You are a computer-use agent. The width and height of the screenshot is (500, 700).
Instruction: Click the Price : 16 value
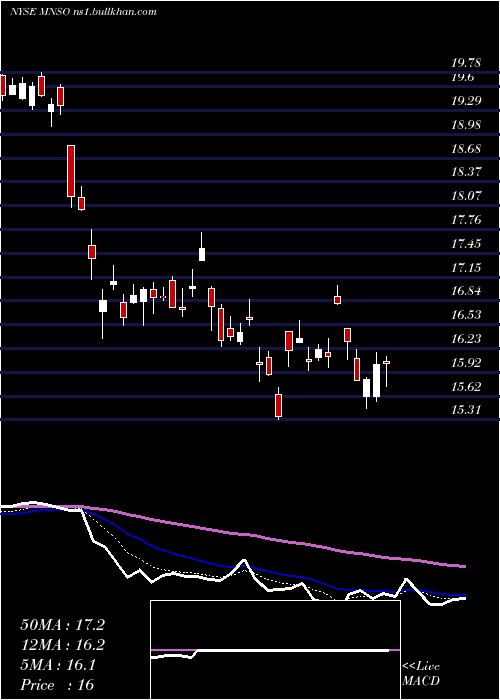(x=57, y=685)
